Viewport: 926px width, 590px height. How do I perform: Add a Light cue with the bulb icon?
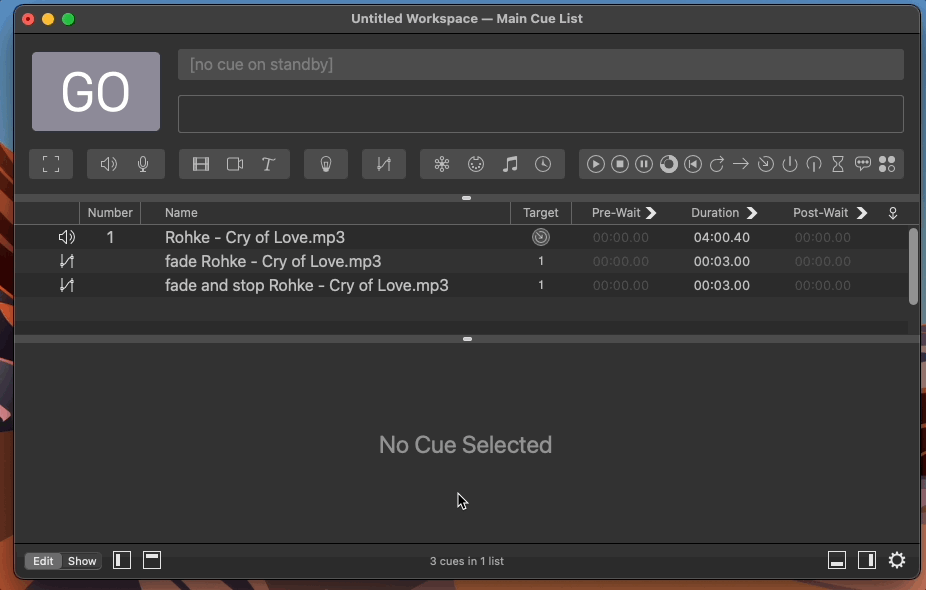tap(325, 164)
